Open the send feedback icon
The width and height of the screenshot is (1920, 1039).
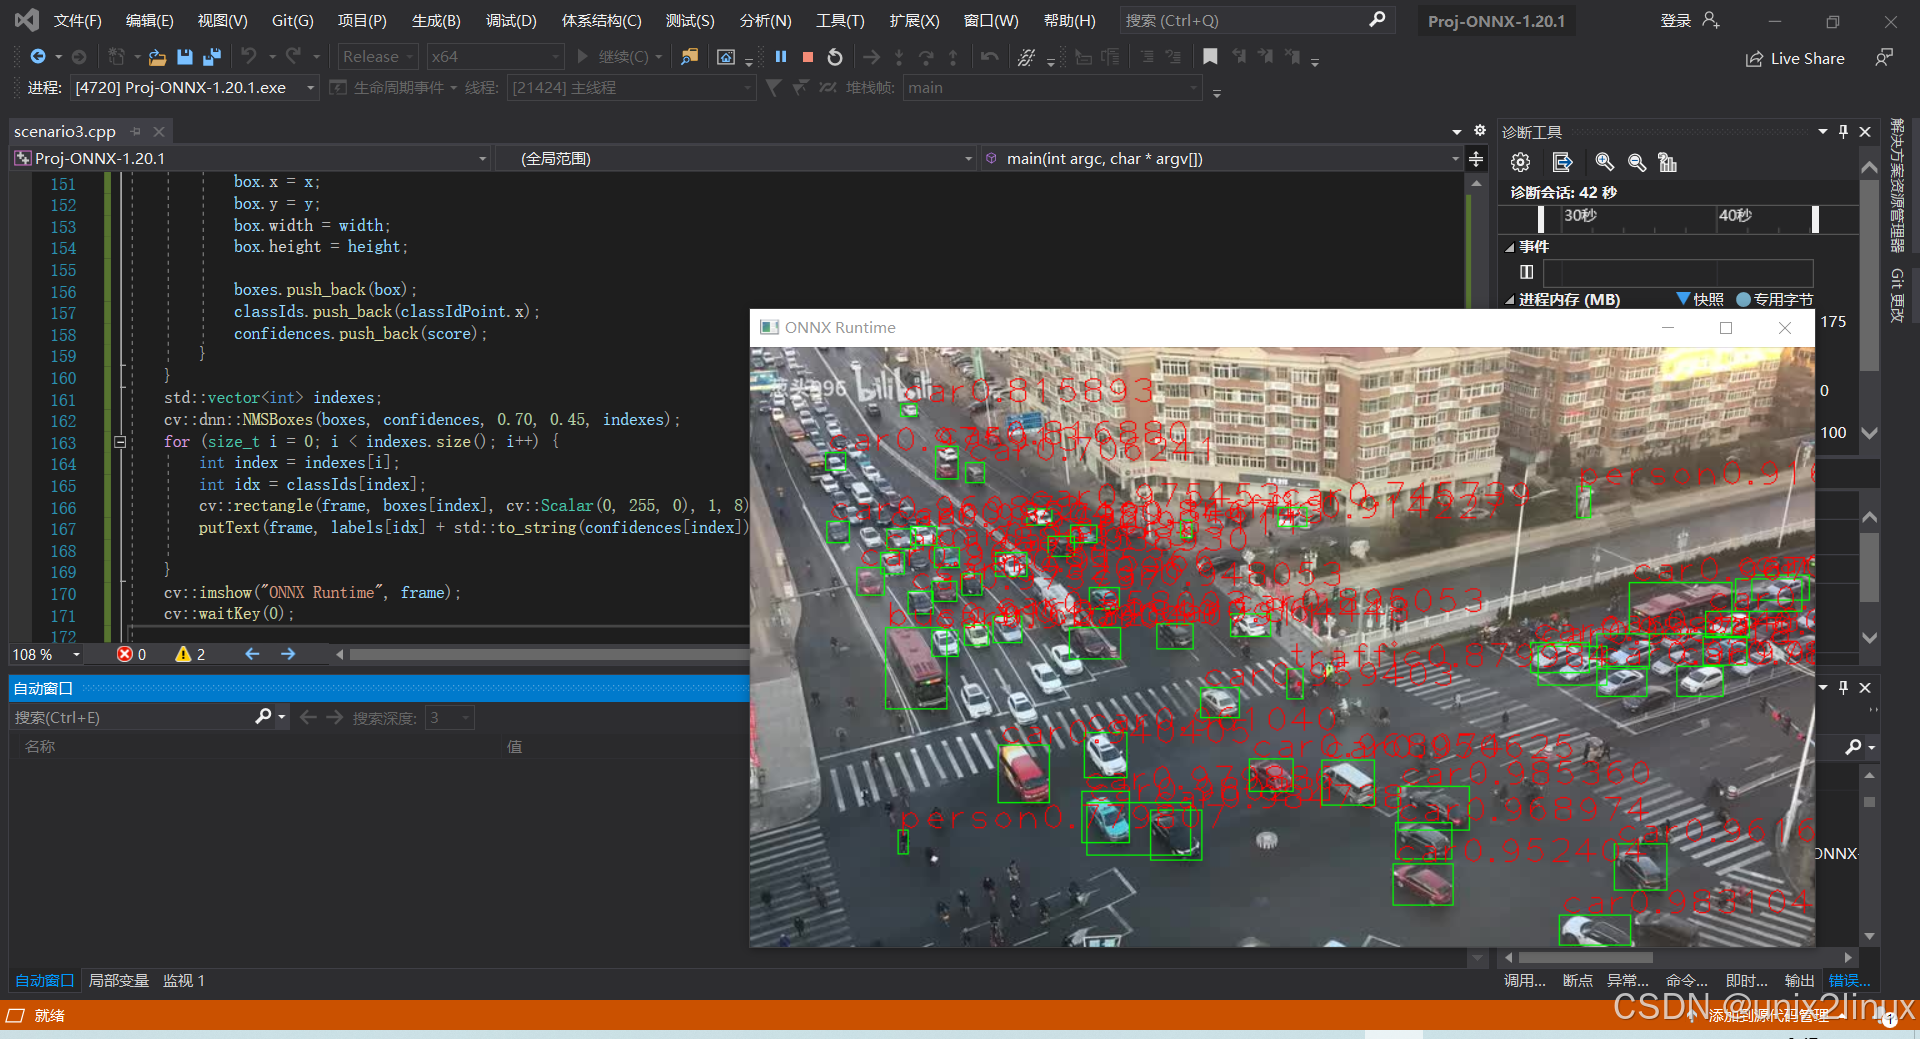coord(1884,58)
